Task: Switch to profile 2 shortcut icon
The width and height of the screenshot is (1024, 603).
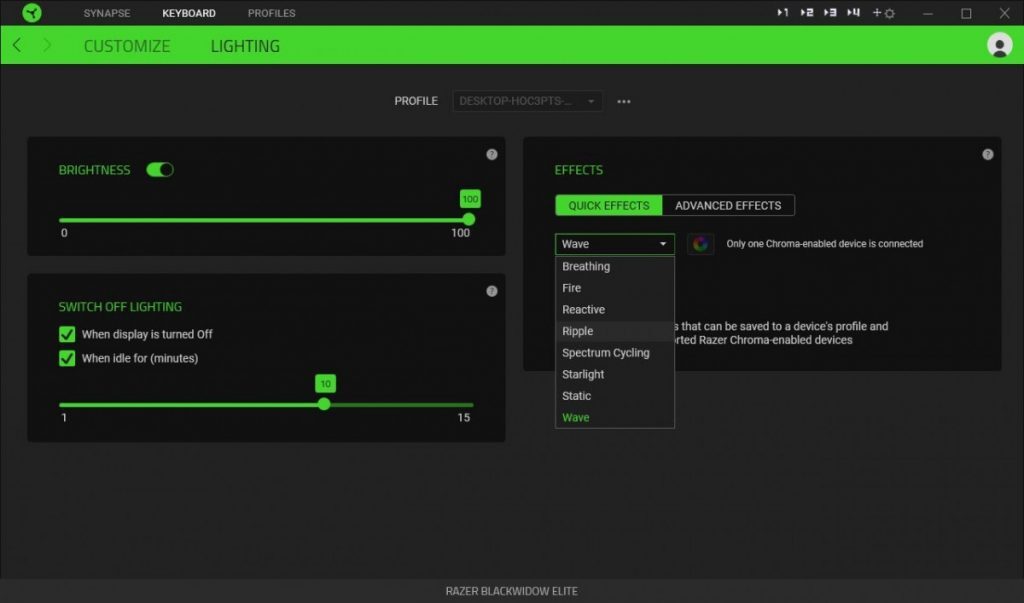Action: [x=807, y=12]
